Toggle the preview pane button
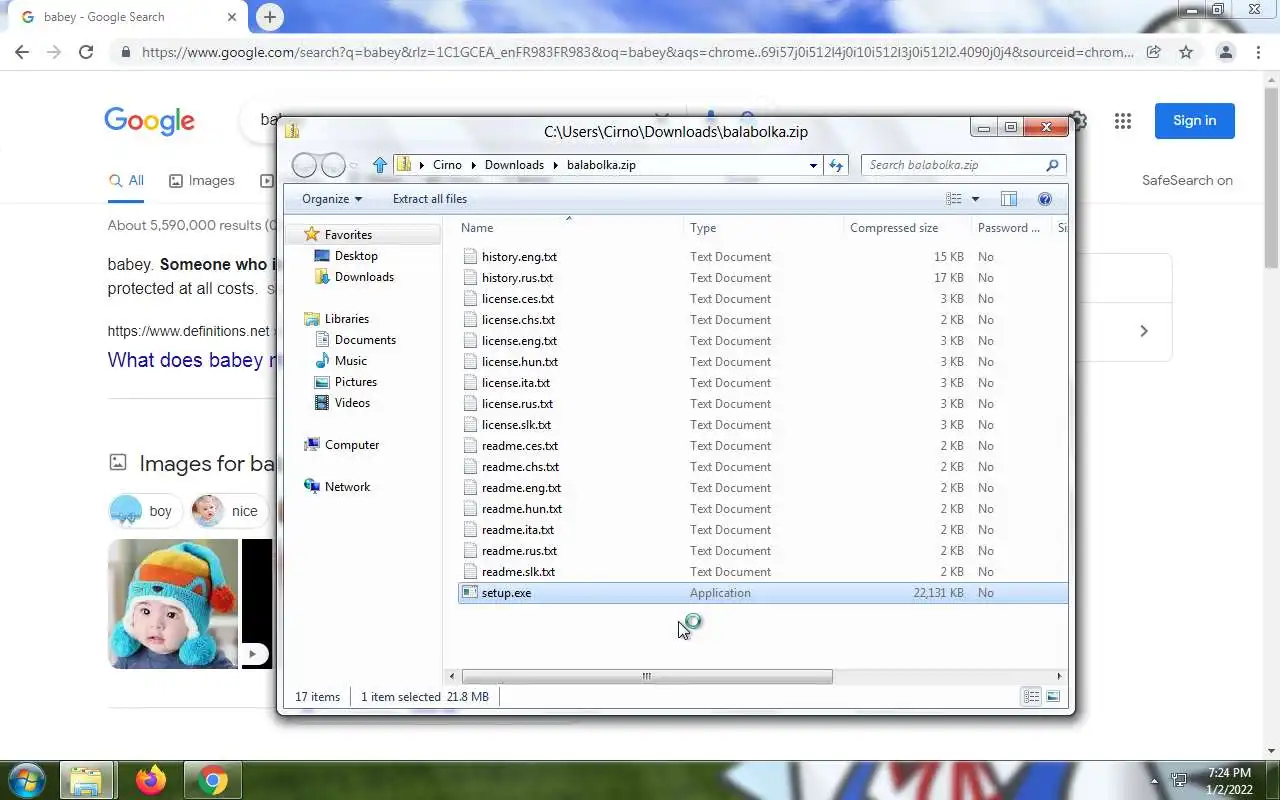 click(x=1009, y=199)
